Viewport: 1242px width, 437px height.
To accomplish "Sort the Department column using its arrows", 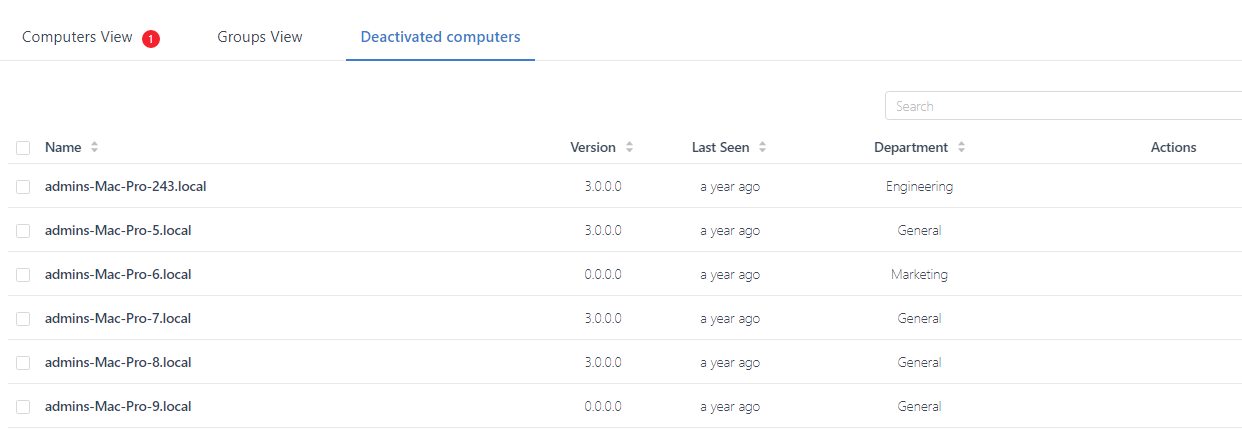I will [x=961, y=147].
